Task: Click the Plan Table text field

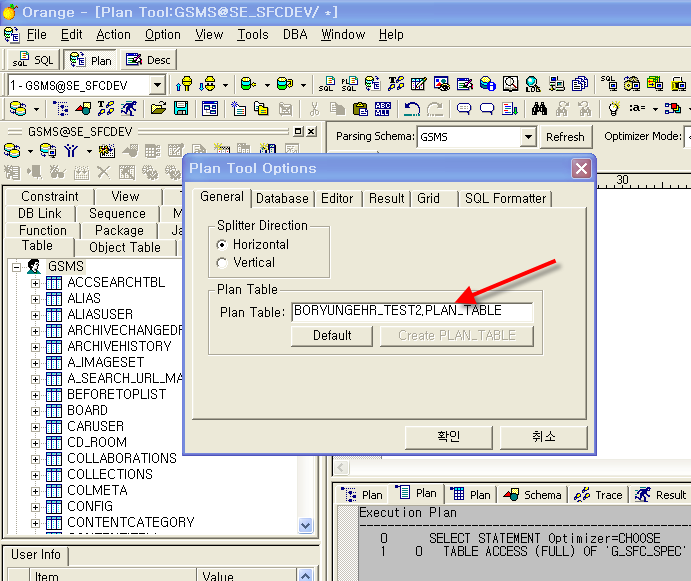Action: coord(412,311)
